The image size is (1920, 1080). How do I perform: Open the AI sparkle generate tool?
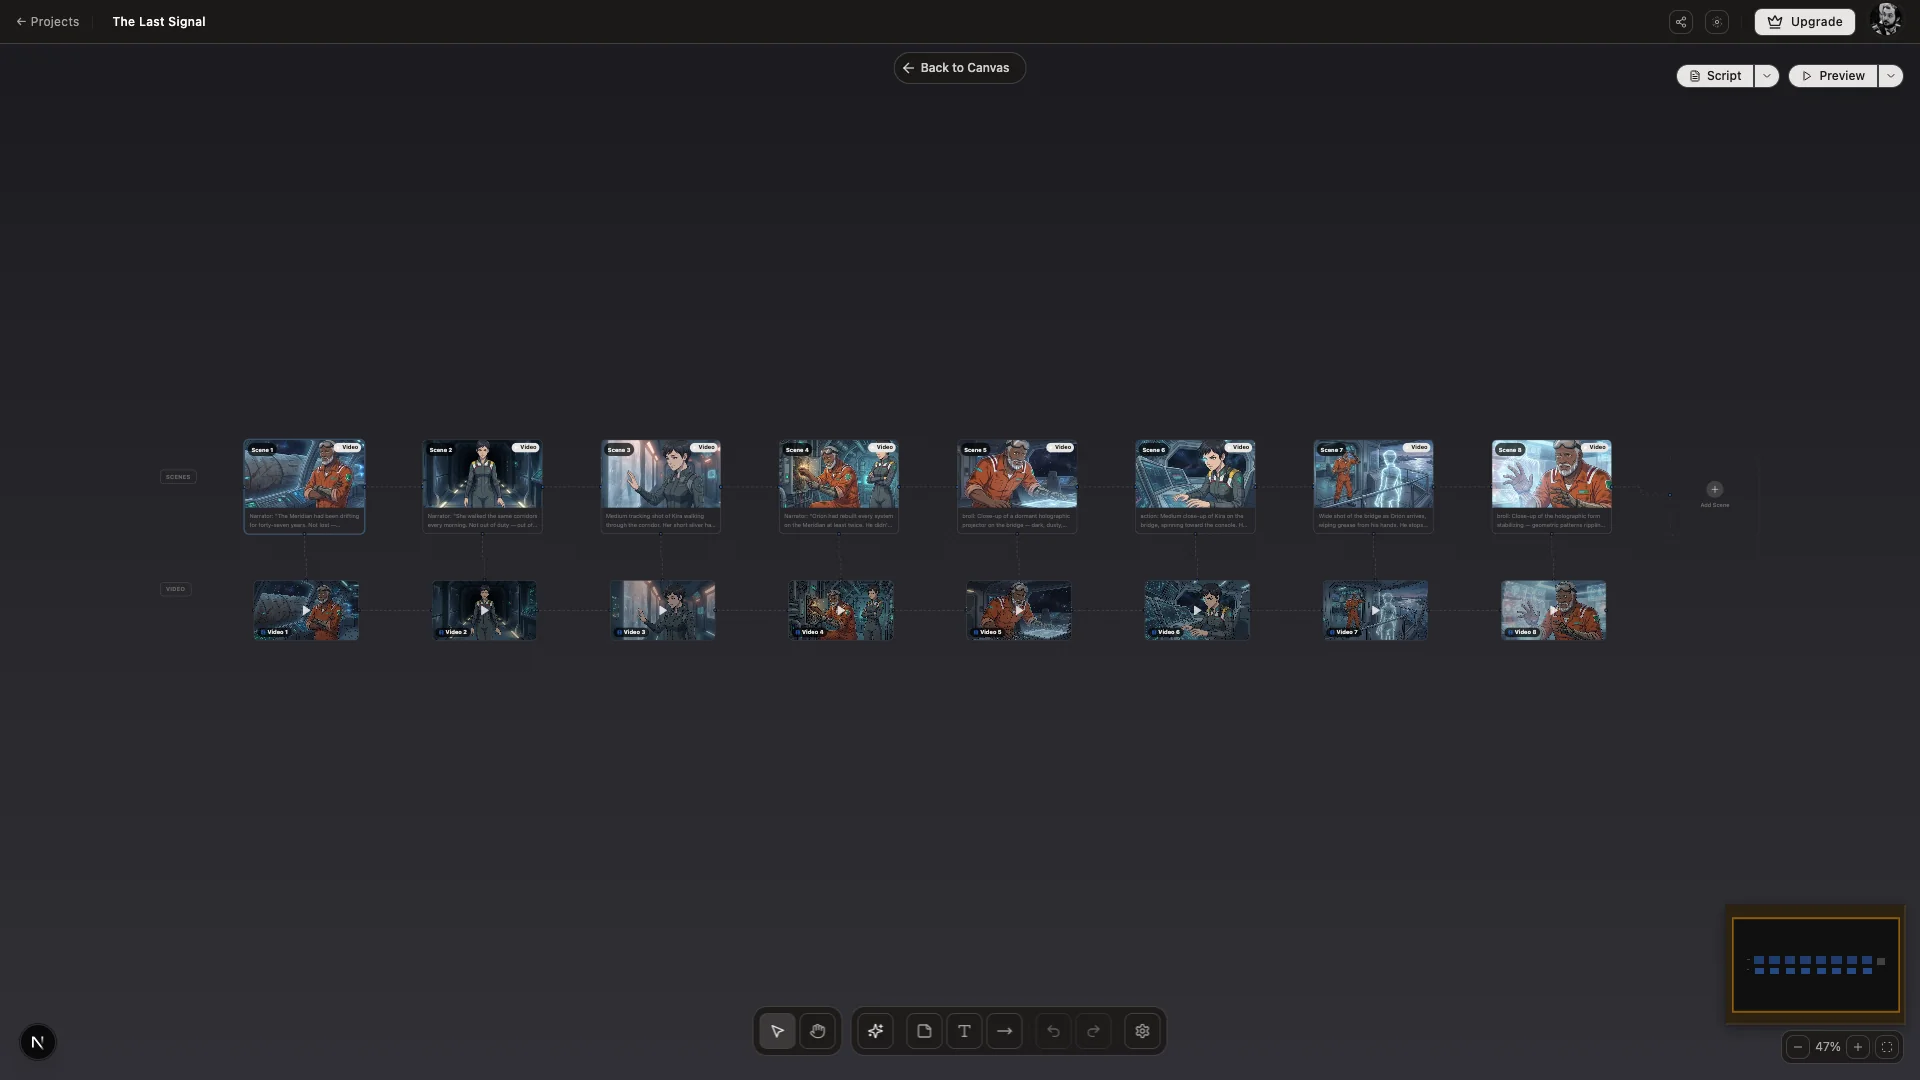(876, 1031)
